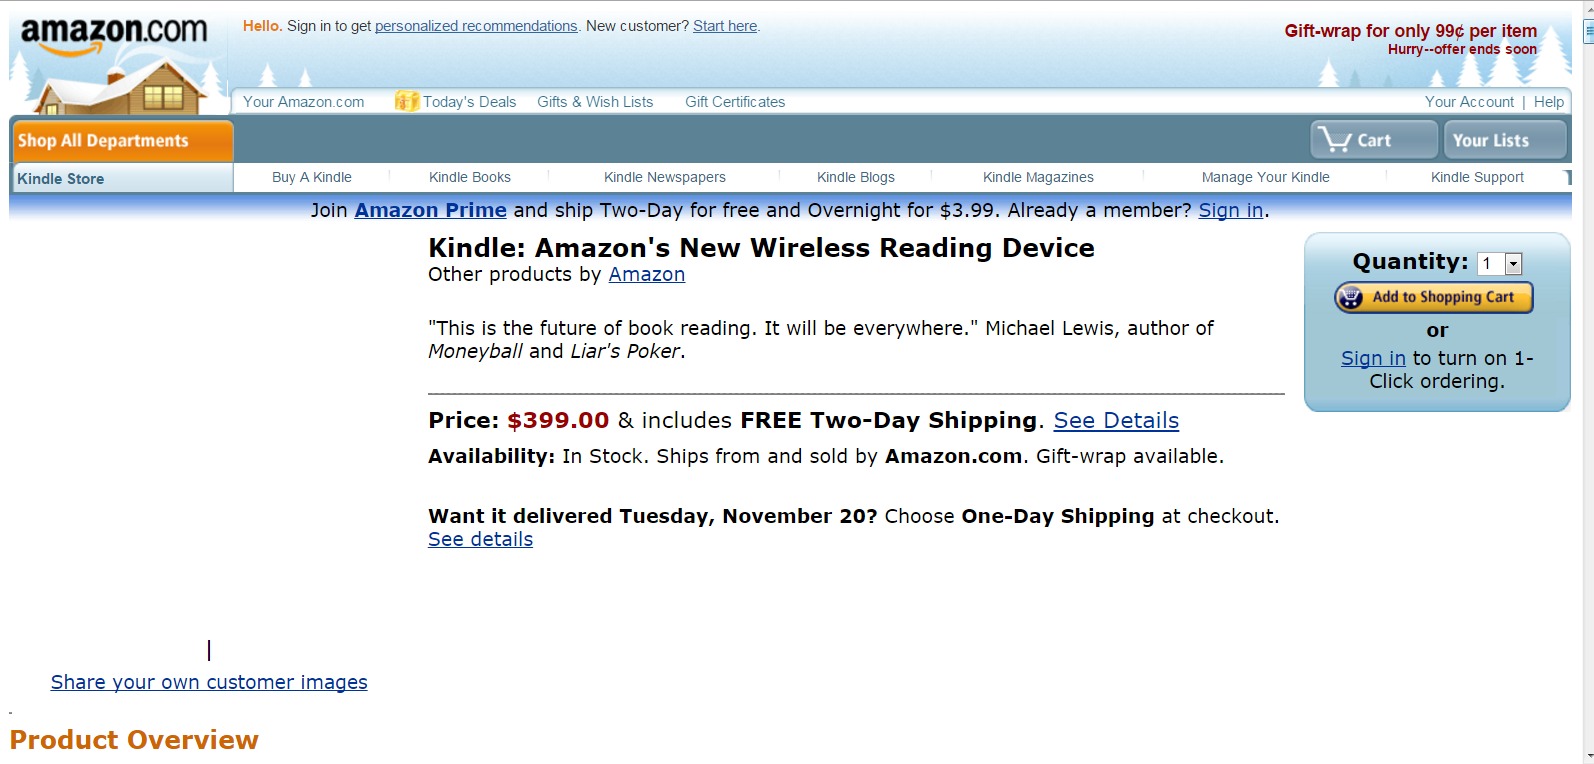The image size is (1594, 764).
Task: Select Kindle Blogs tab
Action: (x=856, y=177)
